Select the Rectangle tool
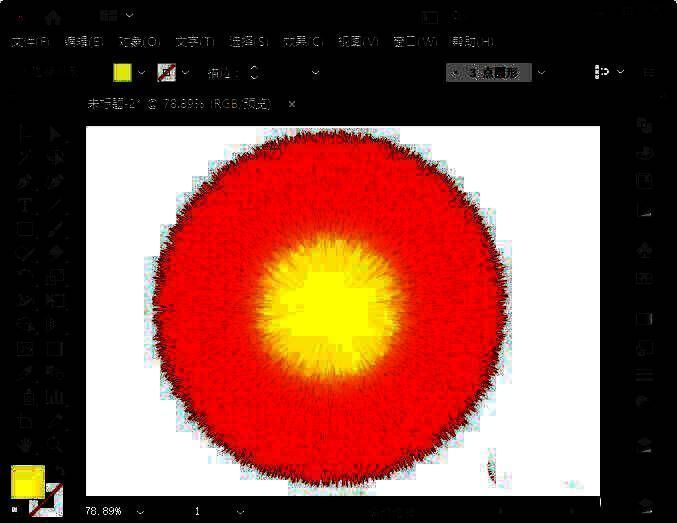The image size is (677, 523). click(x=26, y=230)
